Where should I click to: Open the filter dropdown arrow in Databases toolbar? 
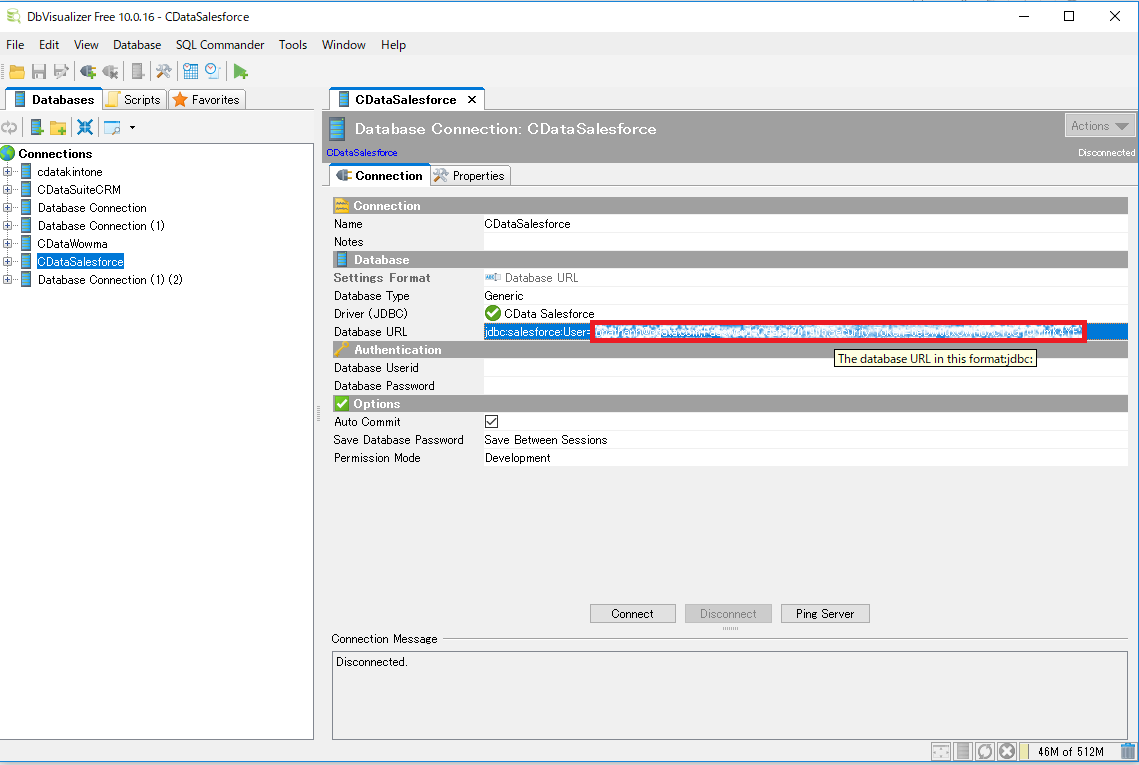(x=132, y=128)
